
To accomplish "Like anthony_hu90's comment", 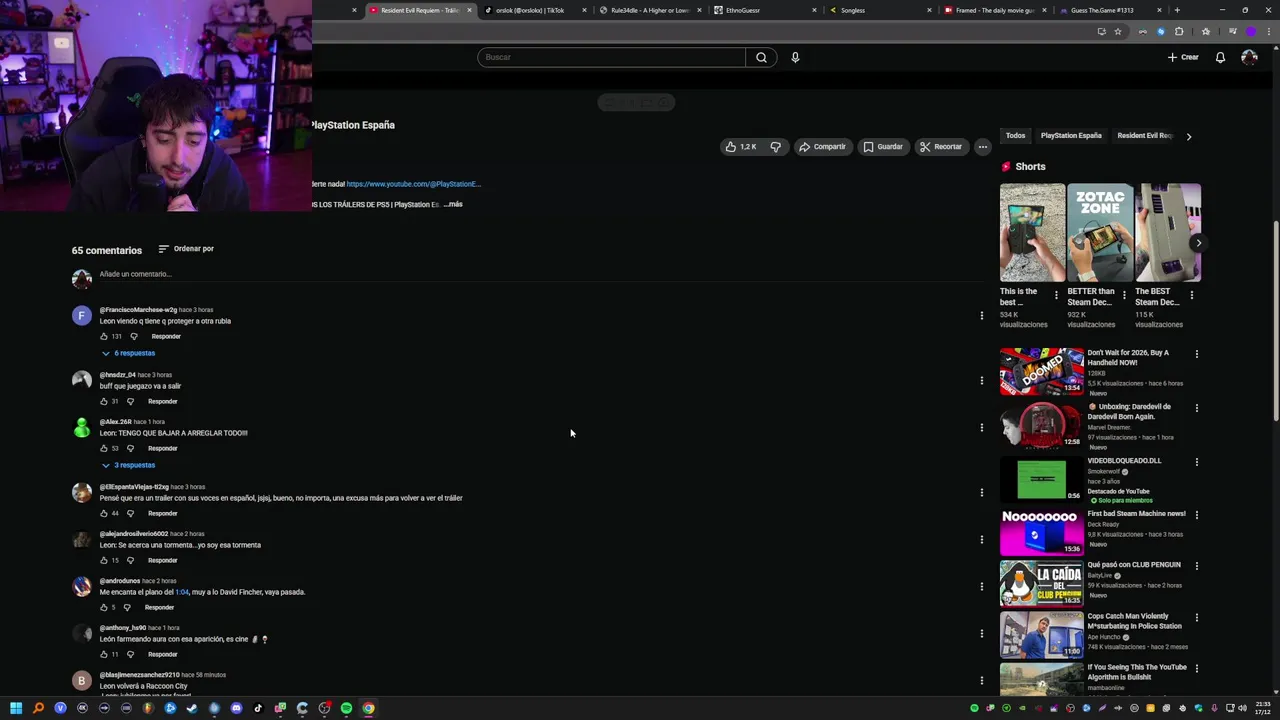I will click(103, 654).
